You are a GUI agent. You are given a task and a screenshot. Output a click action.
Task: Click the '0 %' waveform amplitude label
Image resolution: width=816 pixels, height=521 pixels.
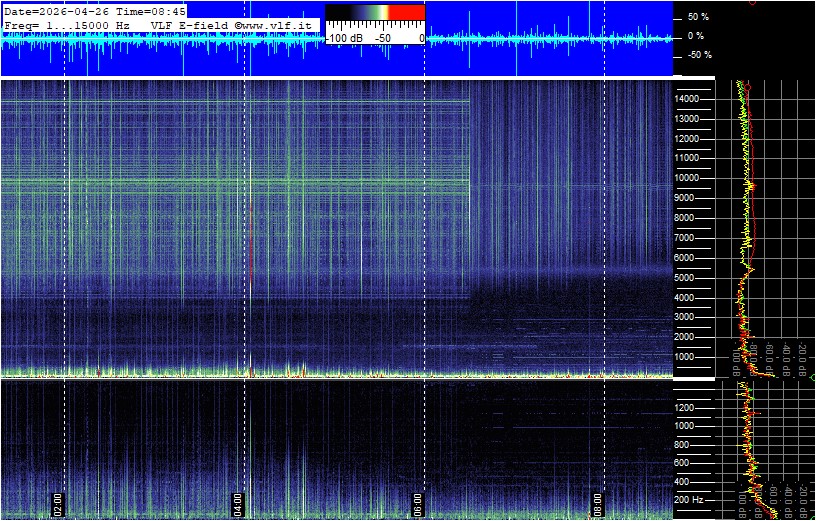point(698,36)
